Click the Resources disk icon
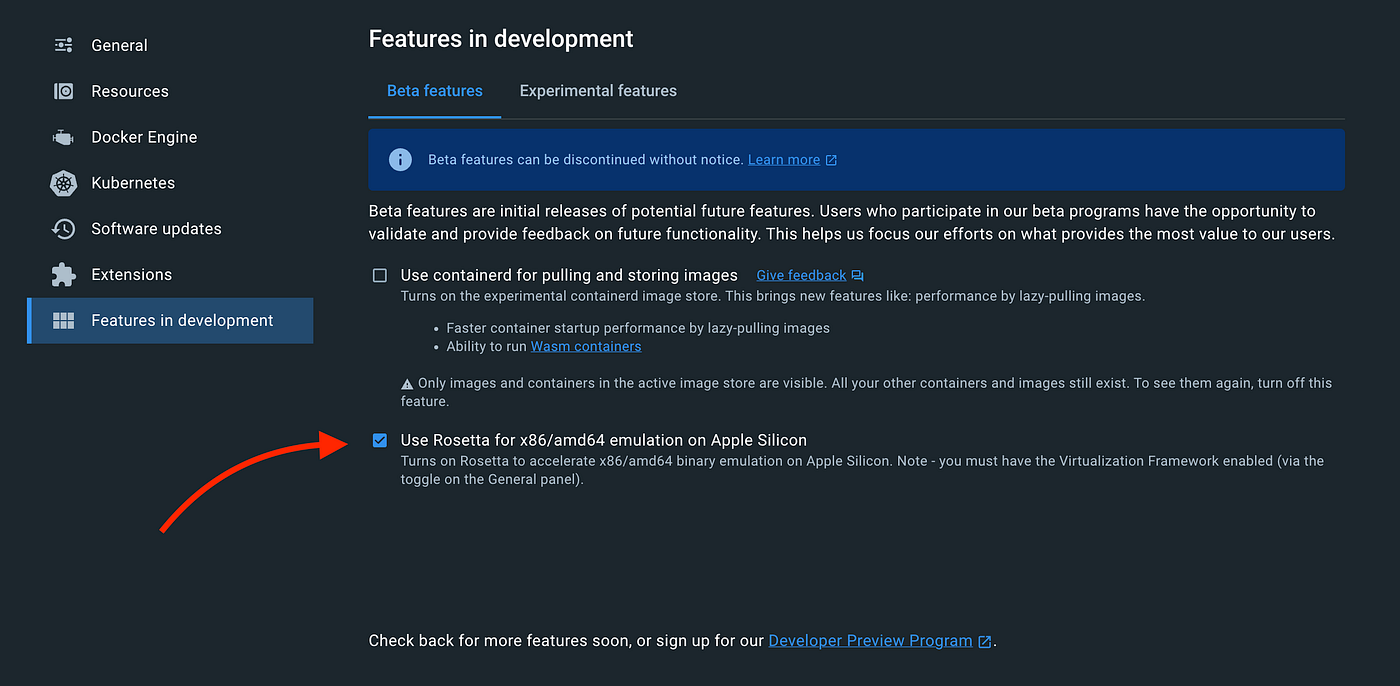1400x686 pixels. [x=64, y=91]
